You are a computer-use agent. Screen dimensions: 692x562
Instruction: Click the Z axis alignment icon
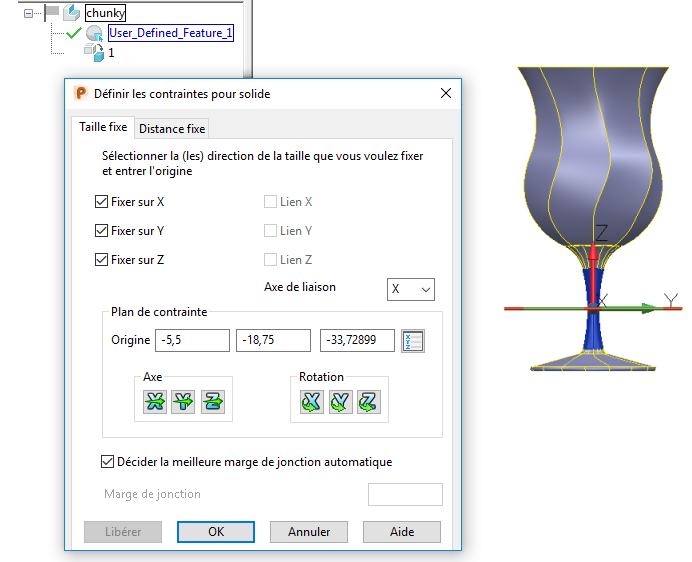[213, 402]
